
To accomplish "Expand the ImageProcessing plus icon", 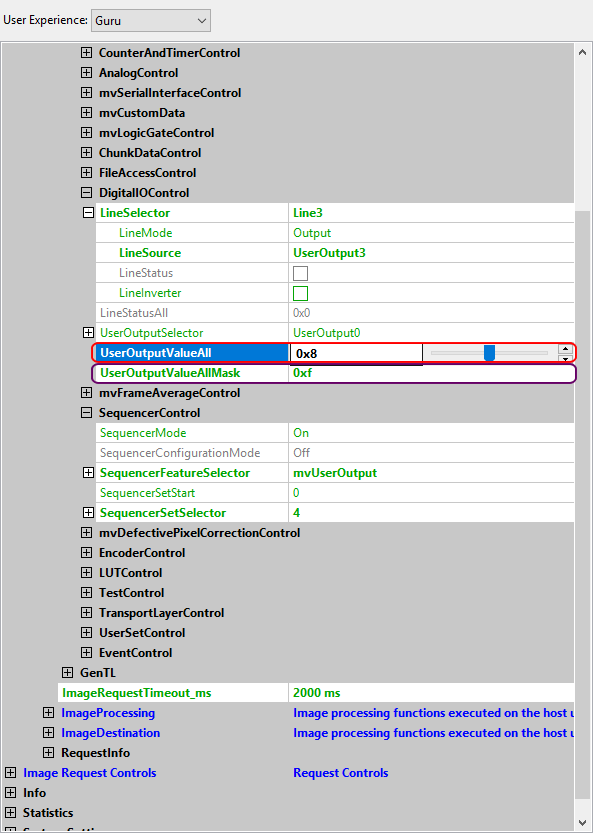I will click(x=48, y=712).
